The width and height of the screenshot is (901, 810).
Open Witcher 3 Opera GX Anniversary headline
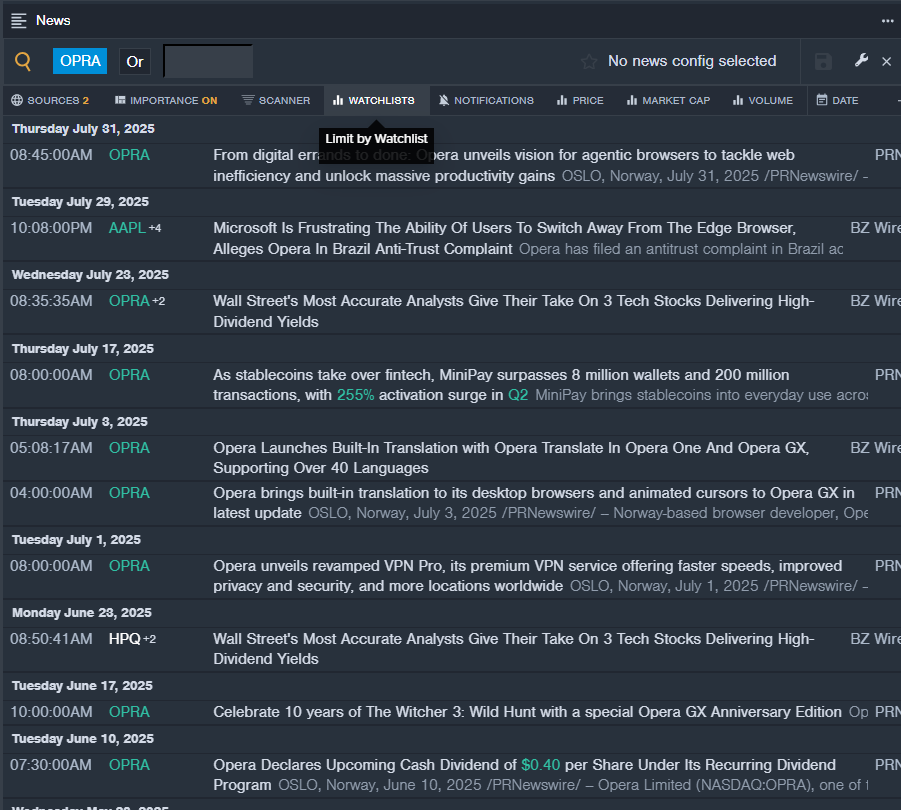527,712
